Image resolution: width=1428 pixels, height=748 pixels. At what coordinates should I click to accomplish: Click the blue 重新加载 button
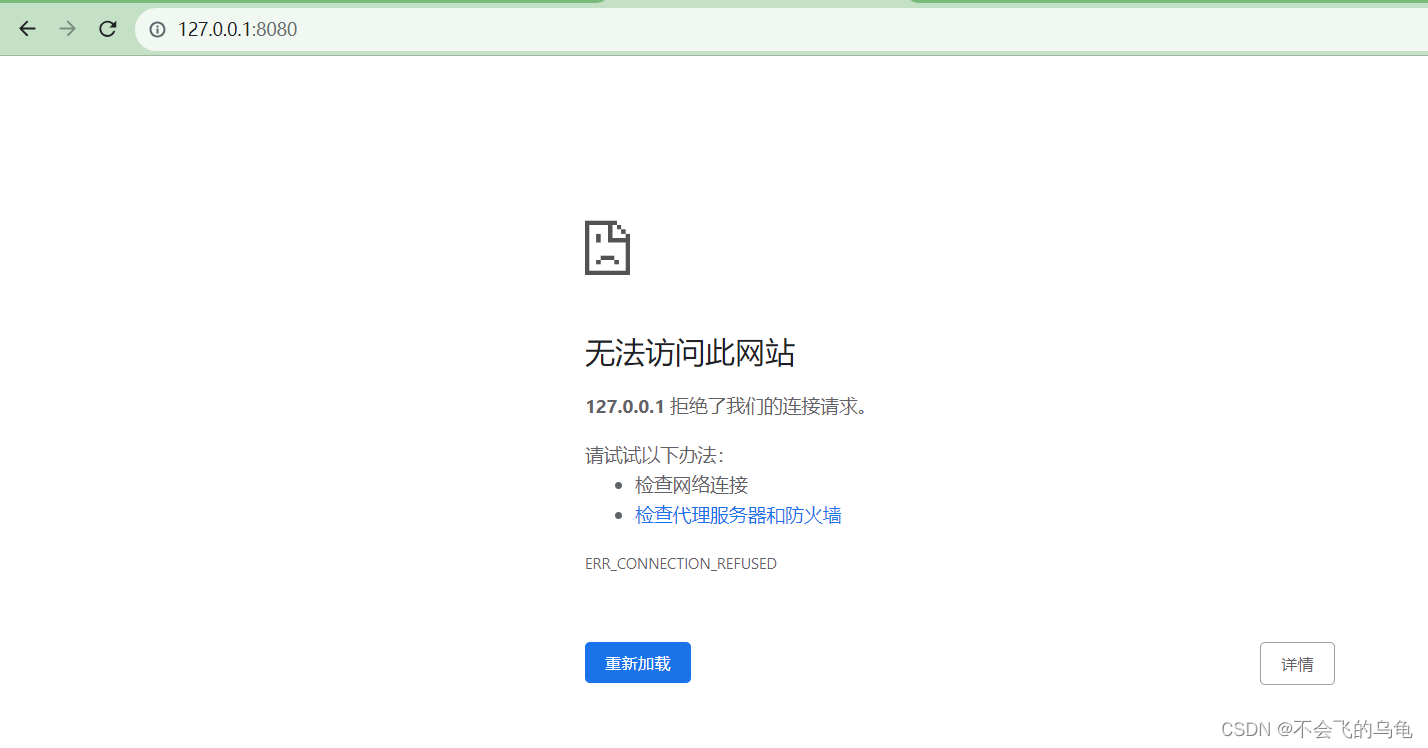[x=638, y=663]
